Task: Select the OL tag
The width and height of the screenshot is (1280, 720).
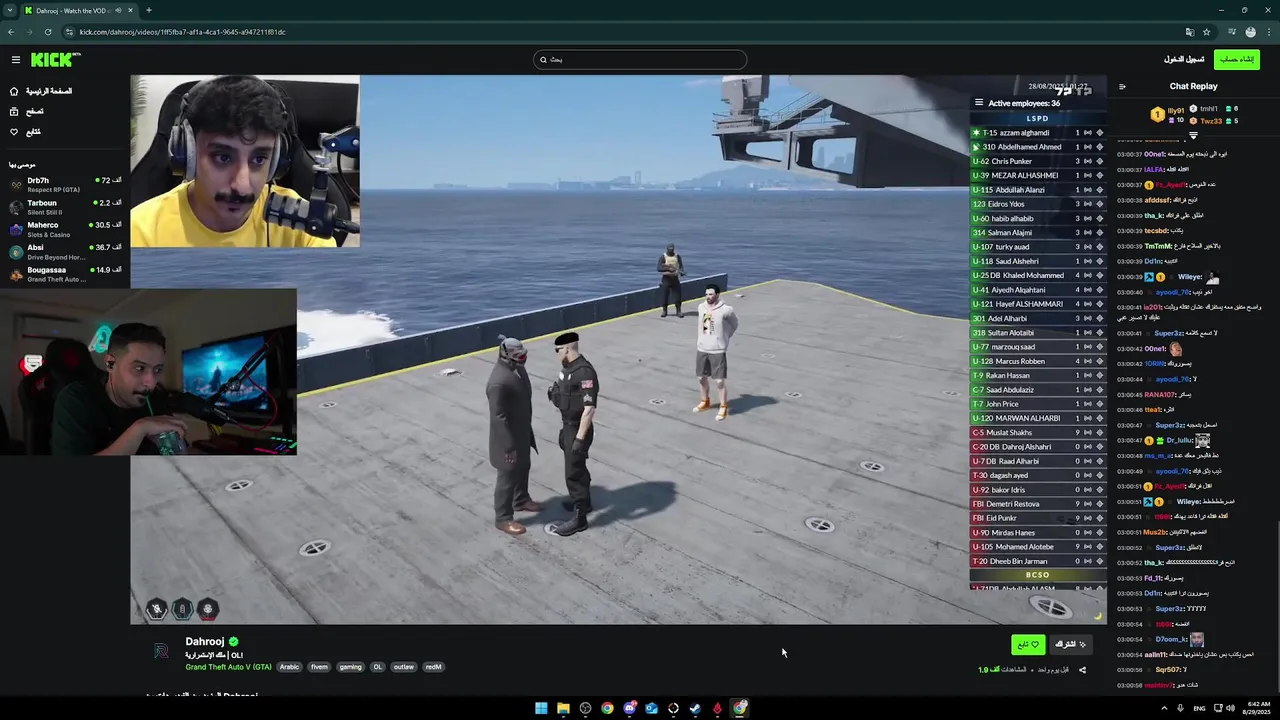Action: click(377, 667)
